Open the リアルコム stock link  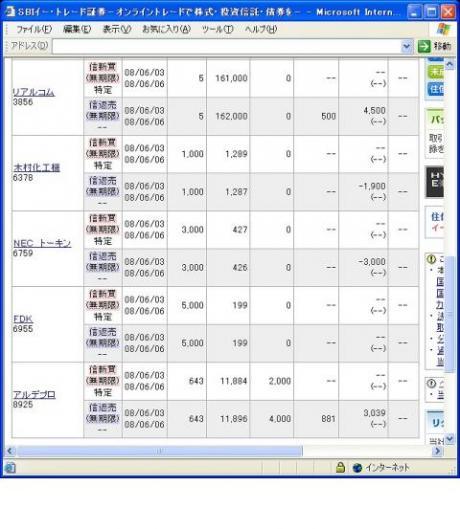33,92
